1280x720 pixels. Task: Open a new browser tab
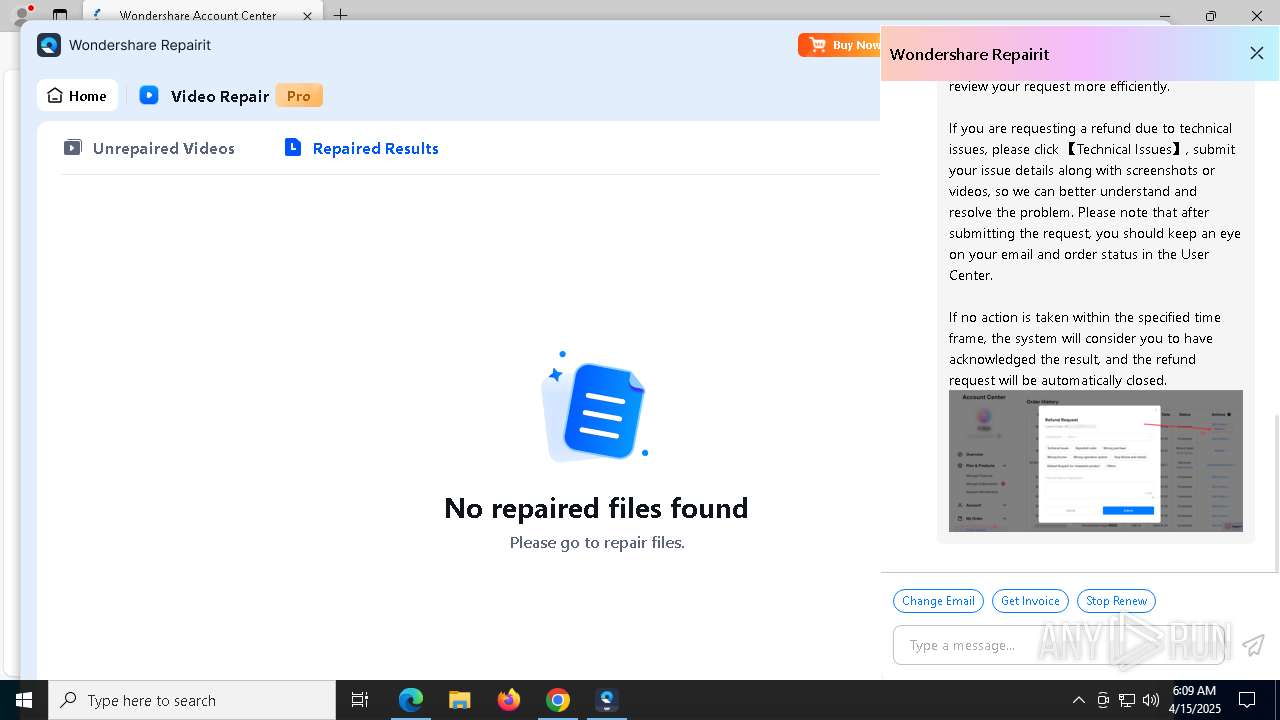(x=341, y=15)
